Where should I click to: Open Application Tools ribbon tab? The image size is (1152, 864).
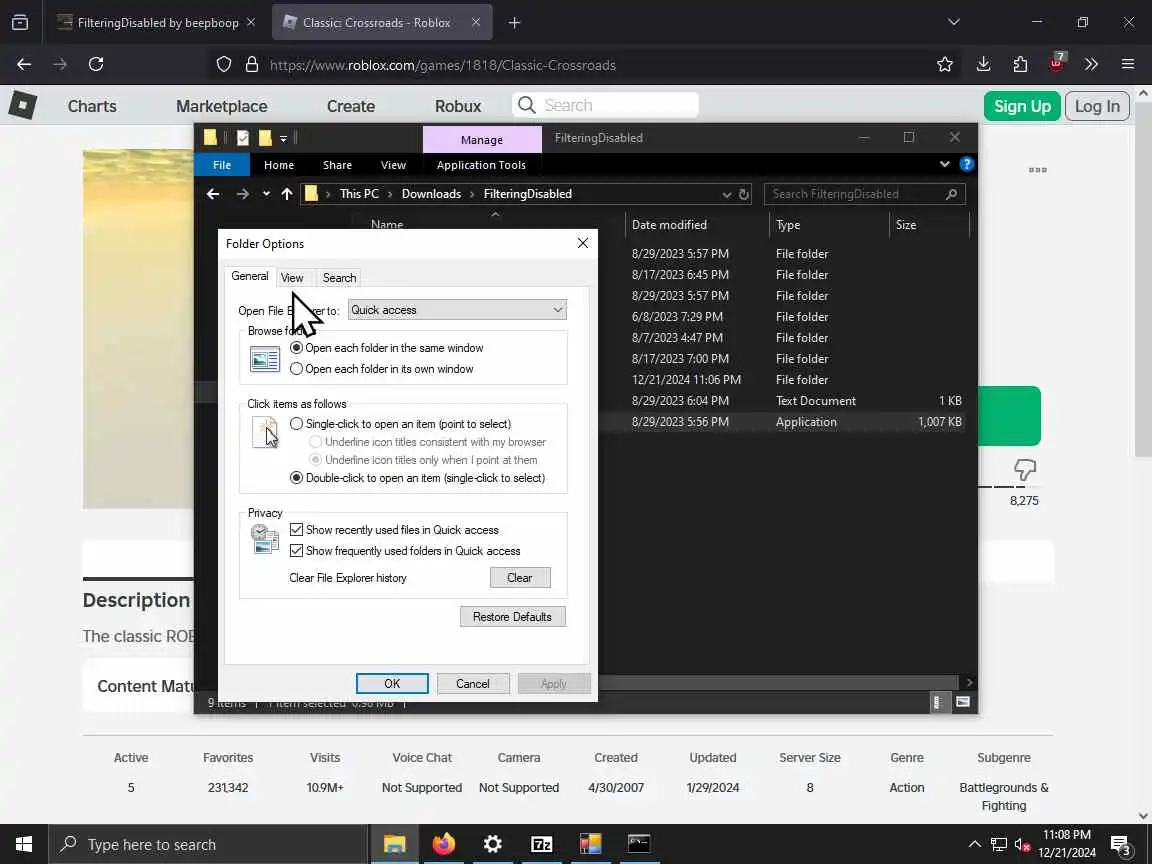[481, 165]
